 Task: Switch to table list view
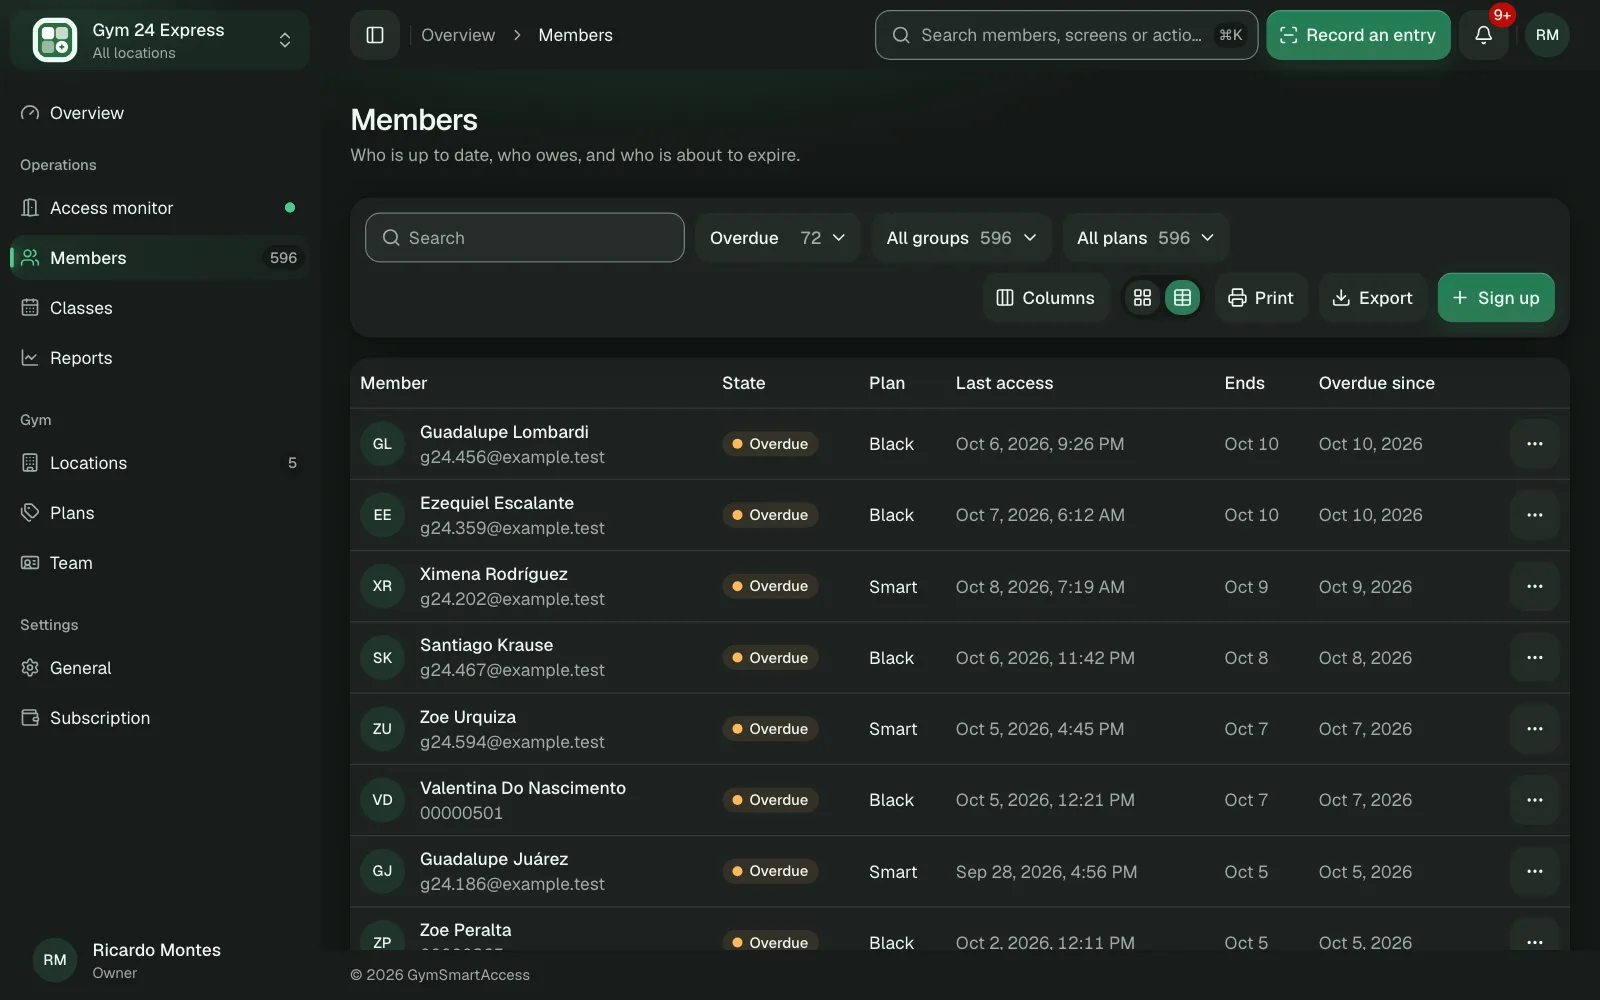[1182, 298]
